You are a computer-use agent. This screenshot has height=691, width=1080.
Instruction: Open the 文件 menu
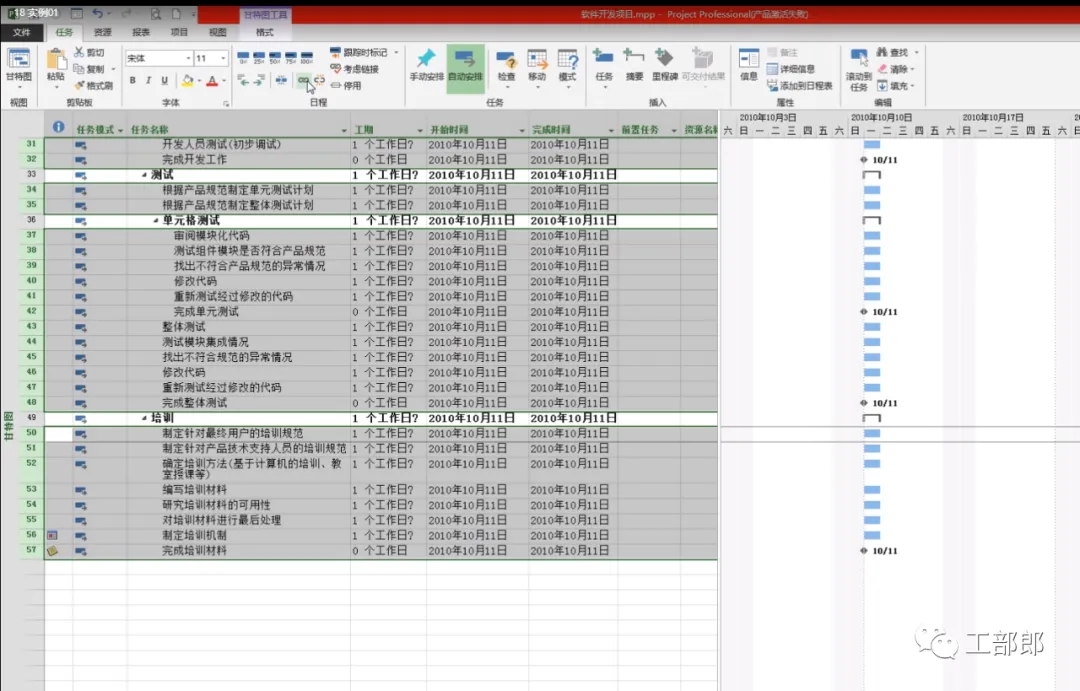[21, 32]
